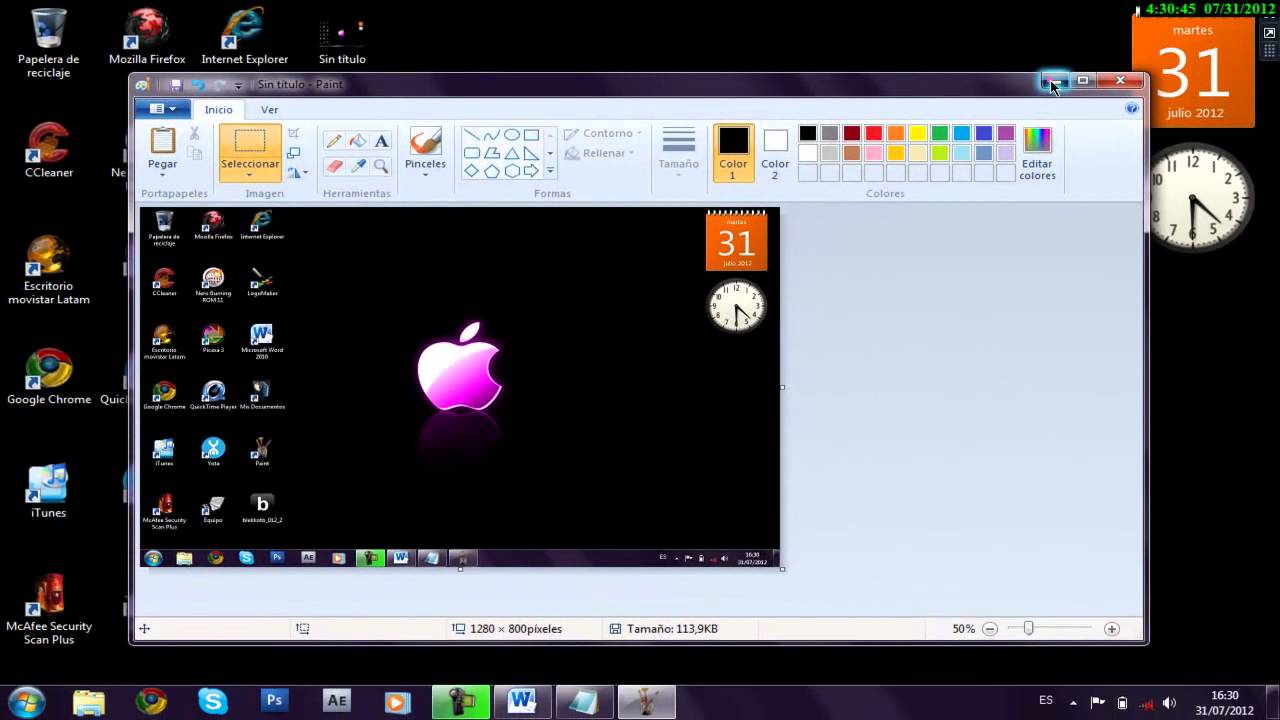Open Skype from the taskbar
Image resolution: width=1280 pixels, height=720 pixels.
point(212,702)
